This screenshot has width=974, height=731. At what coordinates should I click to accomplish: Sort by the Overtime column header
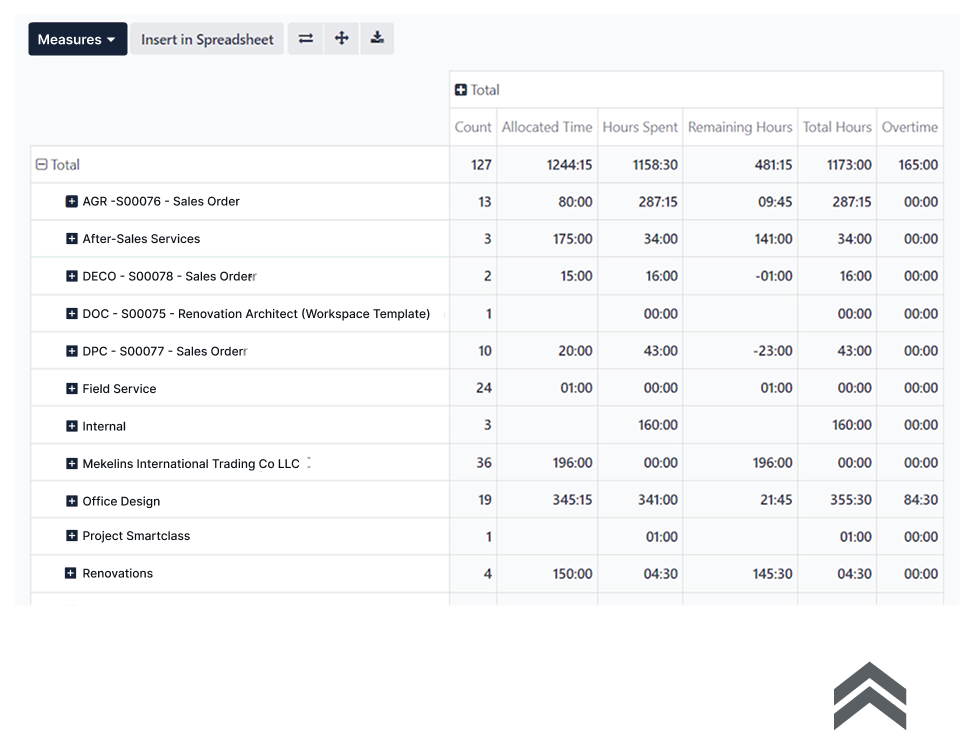pyautogui.click(x=909, y=127)
